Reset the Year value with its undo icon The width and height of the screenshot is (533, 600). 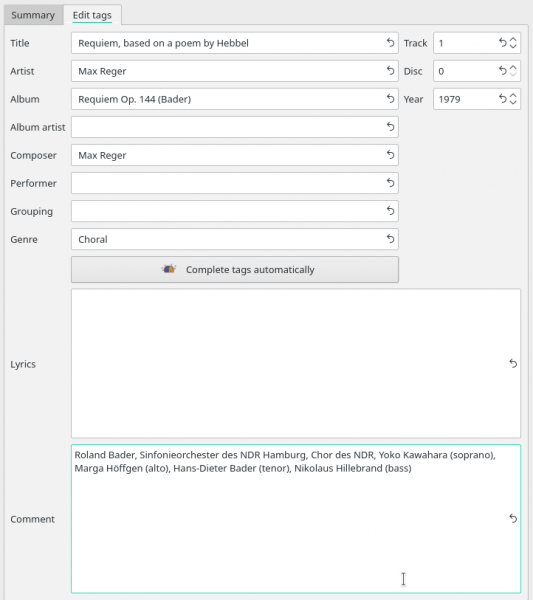[x=502, y=99]
